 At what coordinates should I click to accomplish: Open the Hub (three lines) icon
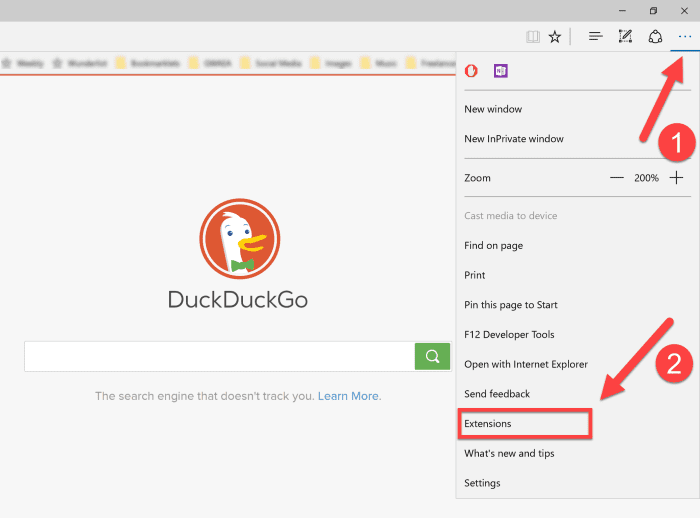coord(596,37)
